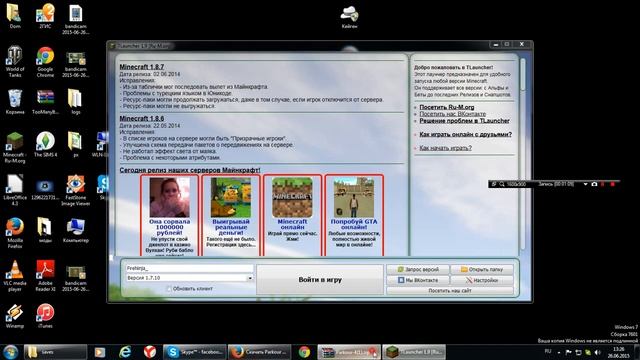Open the Настройки settings button
This screenshot has width=640, height=360.
pyautogui.click(x=482, y=280)
